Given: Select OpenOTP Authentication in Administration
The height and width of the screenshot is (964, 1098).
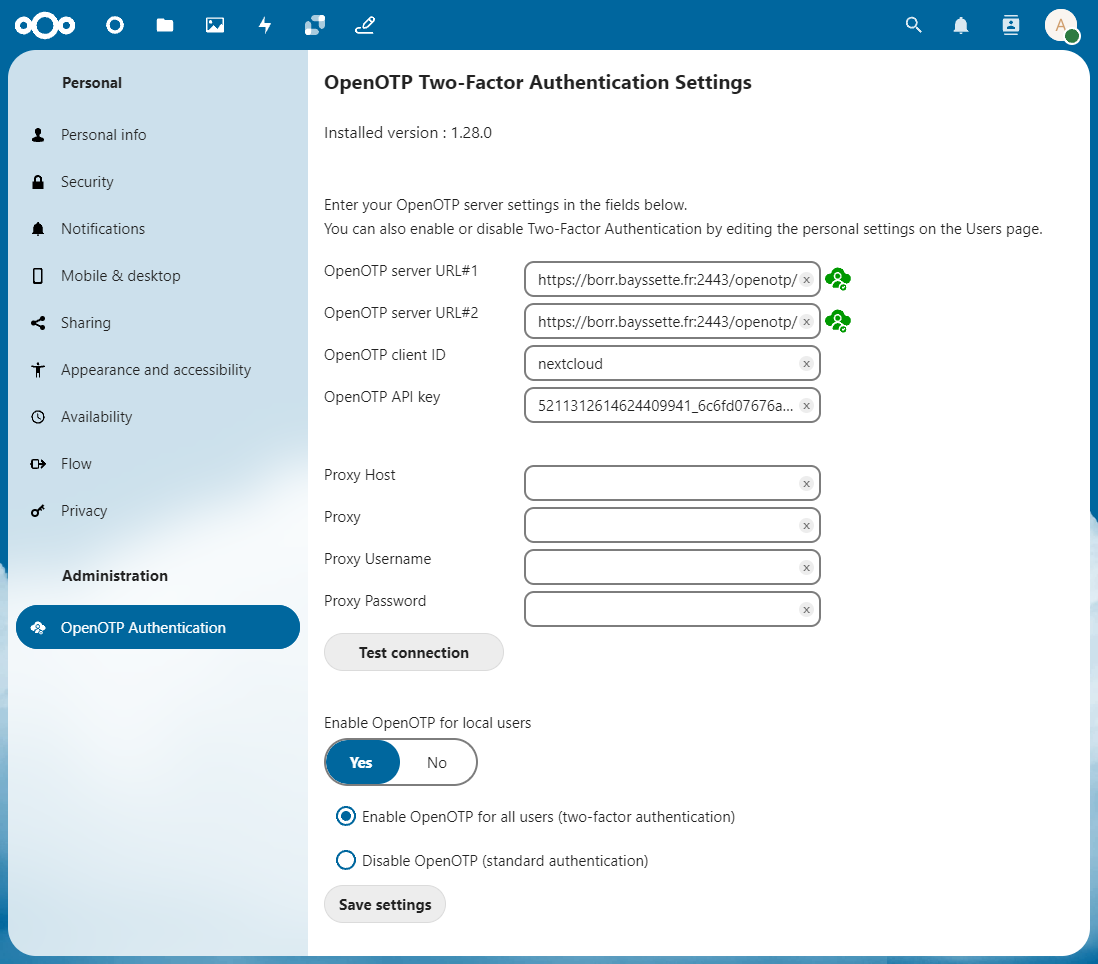Looking at the screenshot, I should pyautogui.click(x=158, y=627).
